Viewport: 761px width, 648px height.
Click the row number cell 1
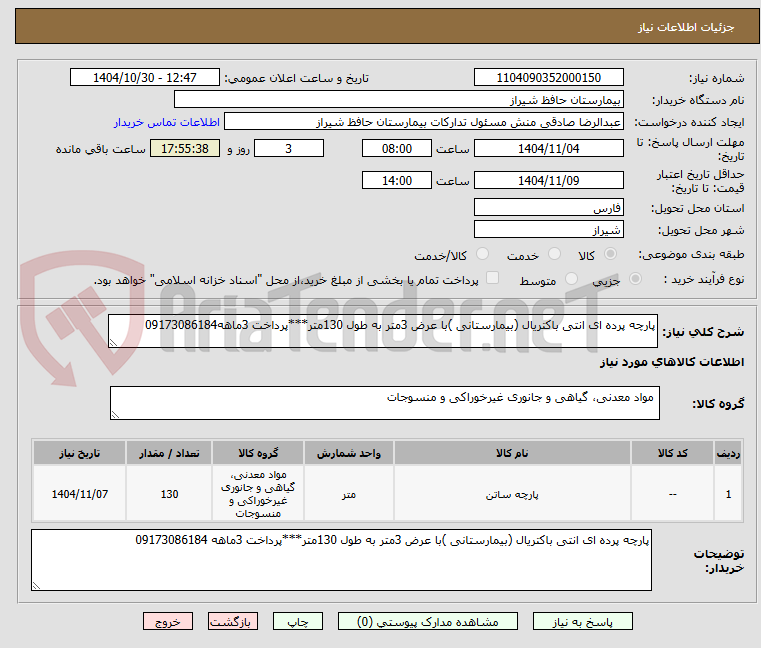point(728,494)
